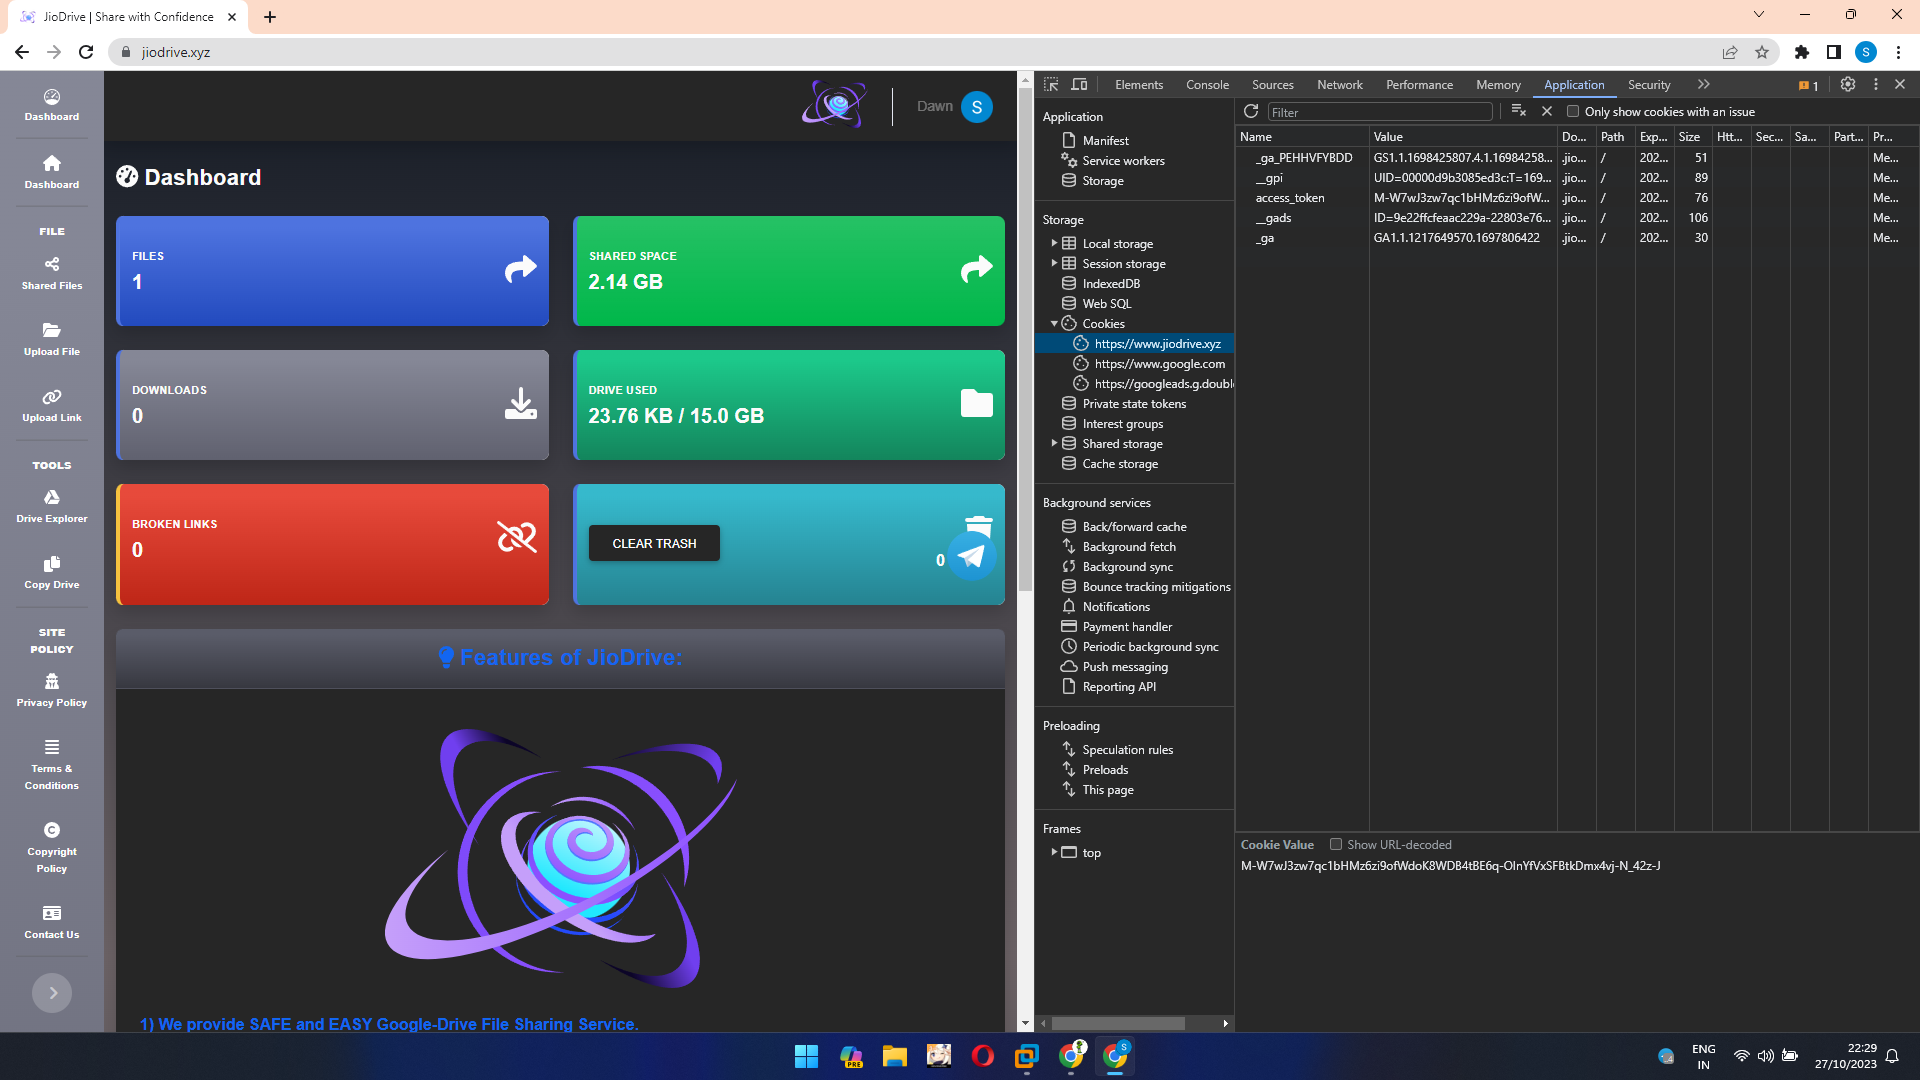The image size is (1920, 1080).
Task: Switch to the Console tab
Action: click(x=1207, y=85)
